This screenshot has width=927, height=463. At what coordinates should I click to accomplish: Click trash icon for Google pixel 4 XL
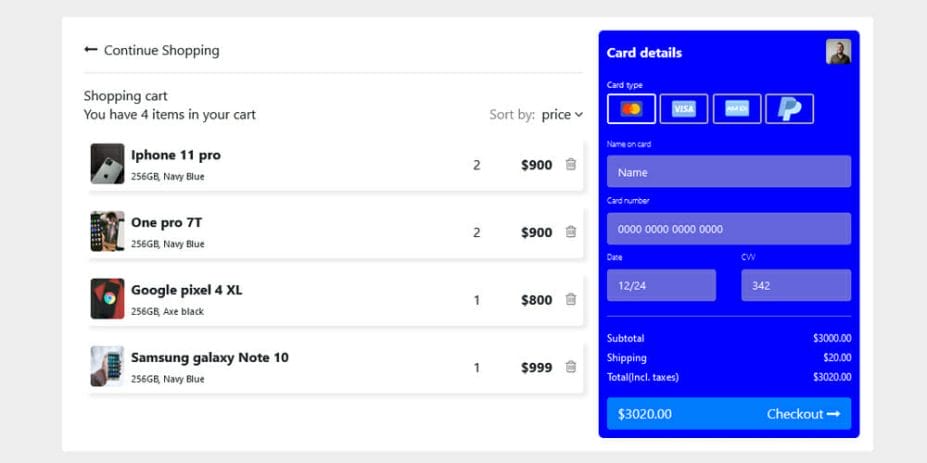(571, 299)
